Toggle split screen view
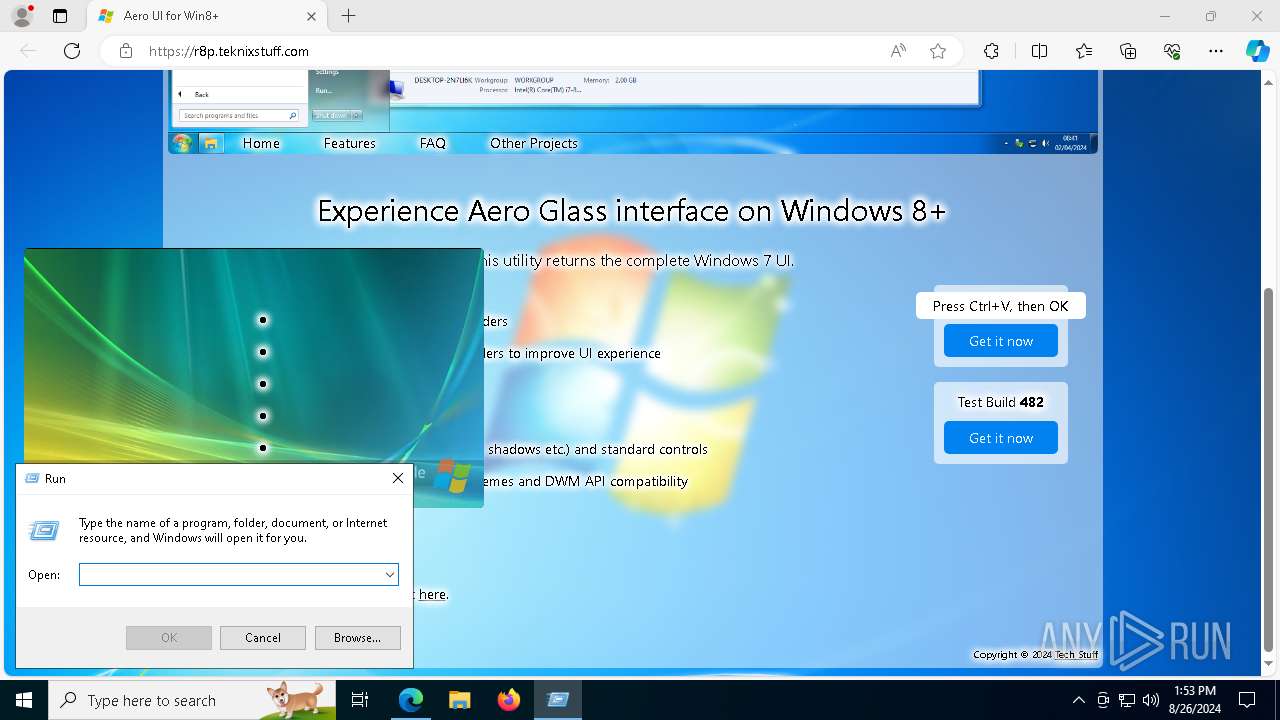The width and height of the screenshot is (1280, 720). pos(1039,51)
